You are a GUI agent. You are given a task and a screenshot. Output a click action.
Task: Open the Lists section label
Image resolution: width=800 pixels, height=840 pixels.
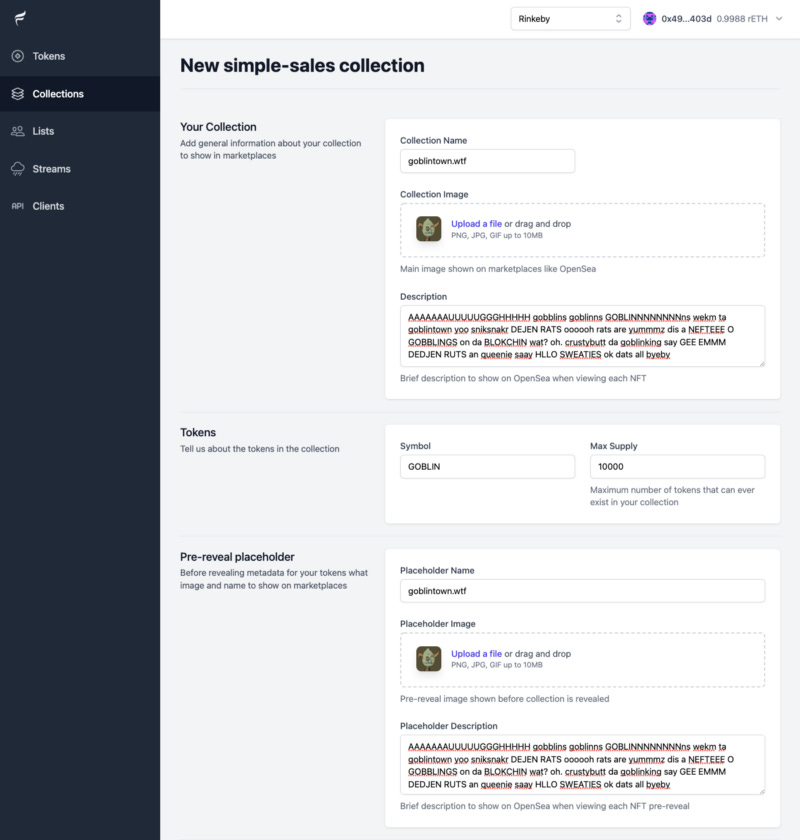coord(43,131)
